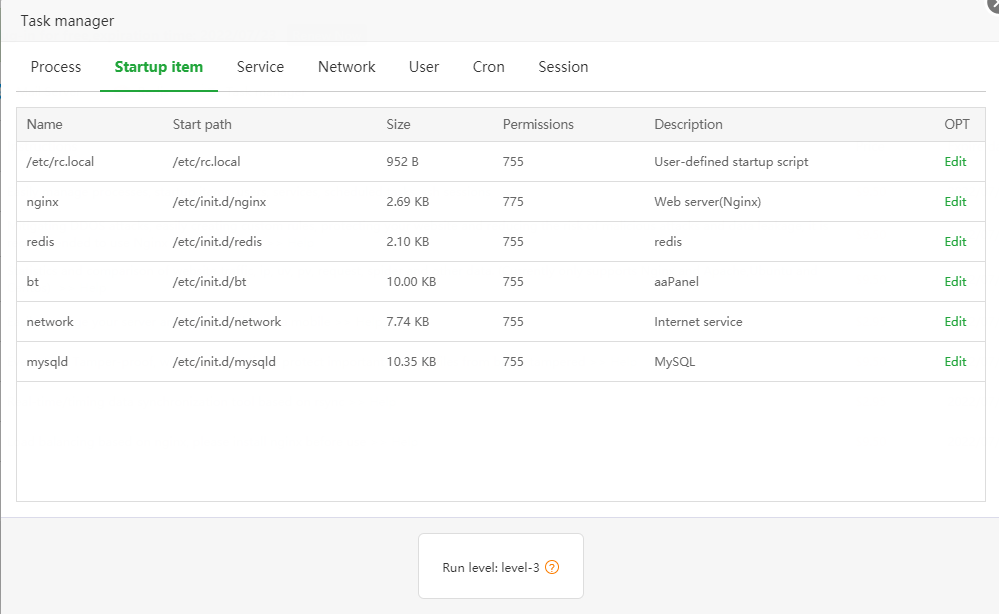Click the Size column header
The width and height of the screenshot is (999, 614).
[398, 125]
